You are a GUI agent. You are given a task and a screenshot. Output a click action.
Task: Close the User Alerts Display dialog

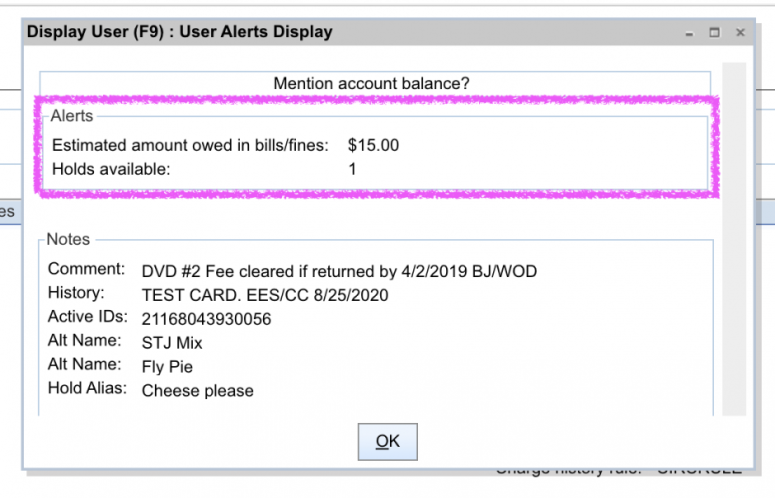tap(740, 32)
